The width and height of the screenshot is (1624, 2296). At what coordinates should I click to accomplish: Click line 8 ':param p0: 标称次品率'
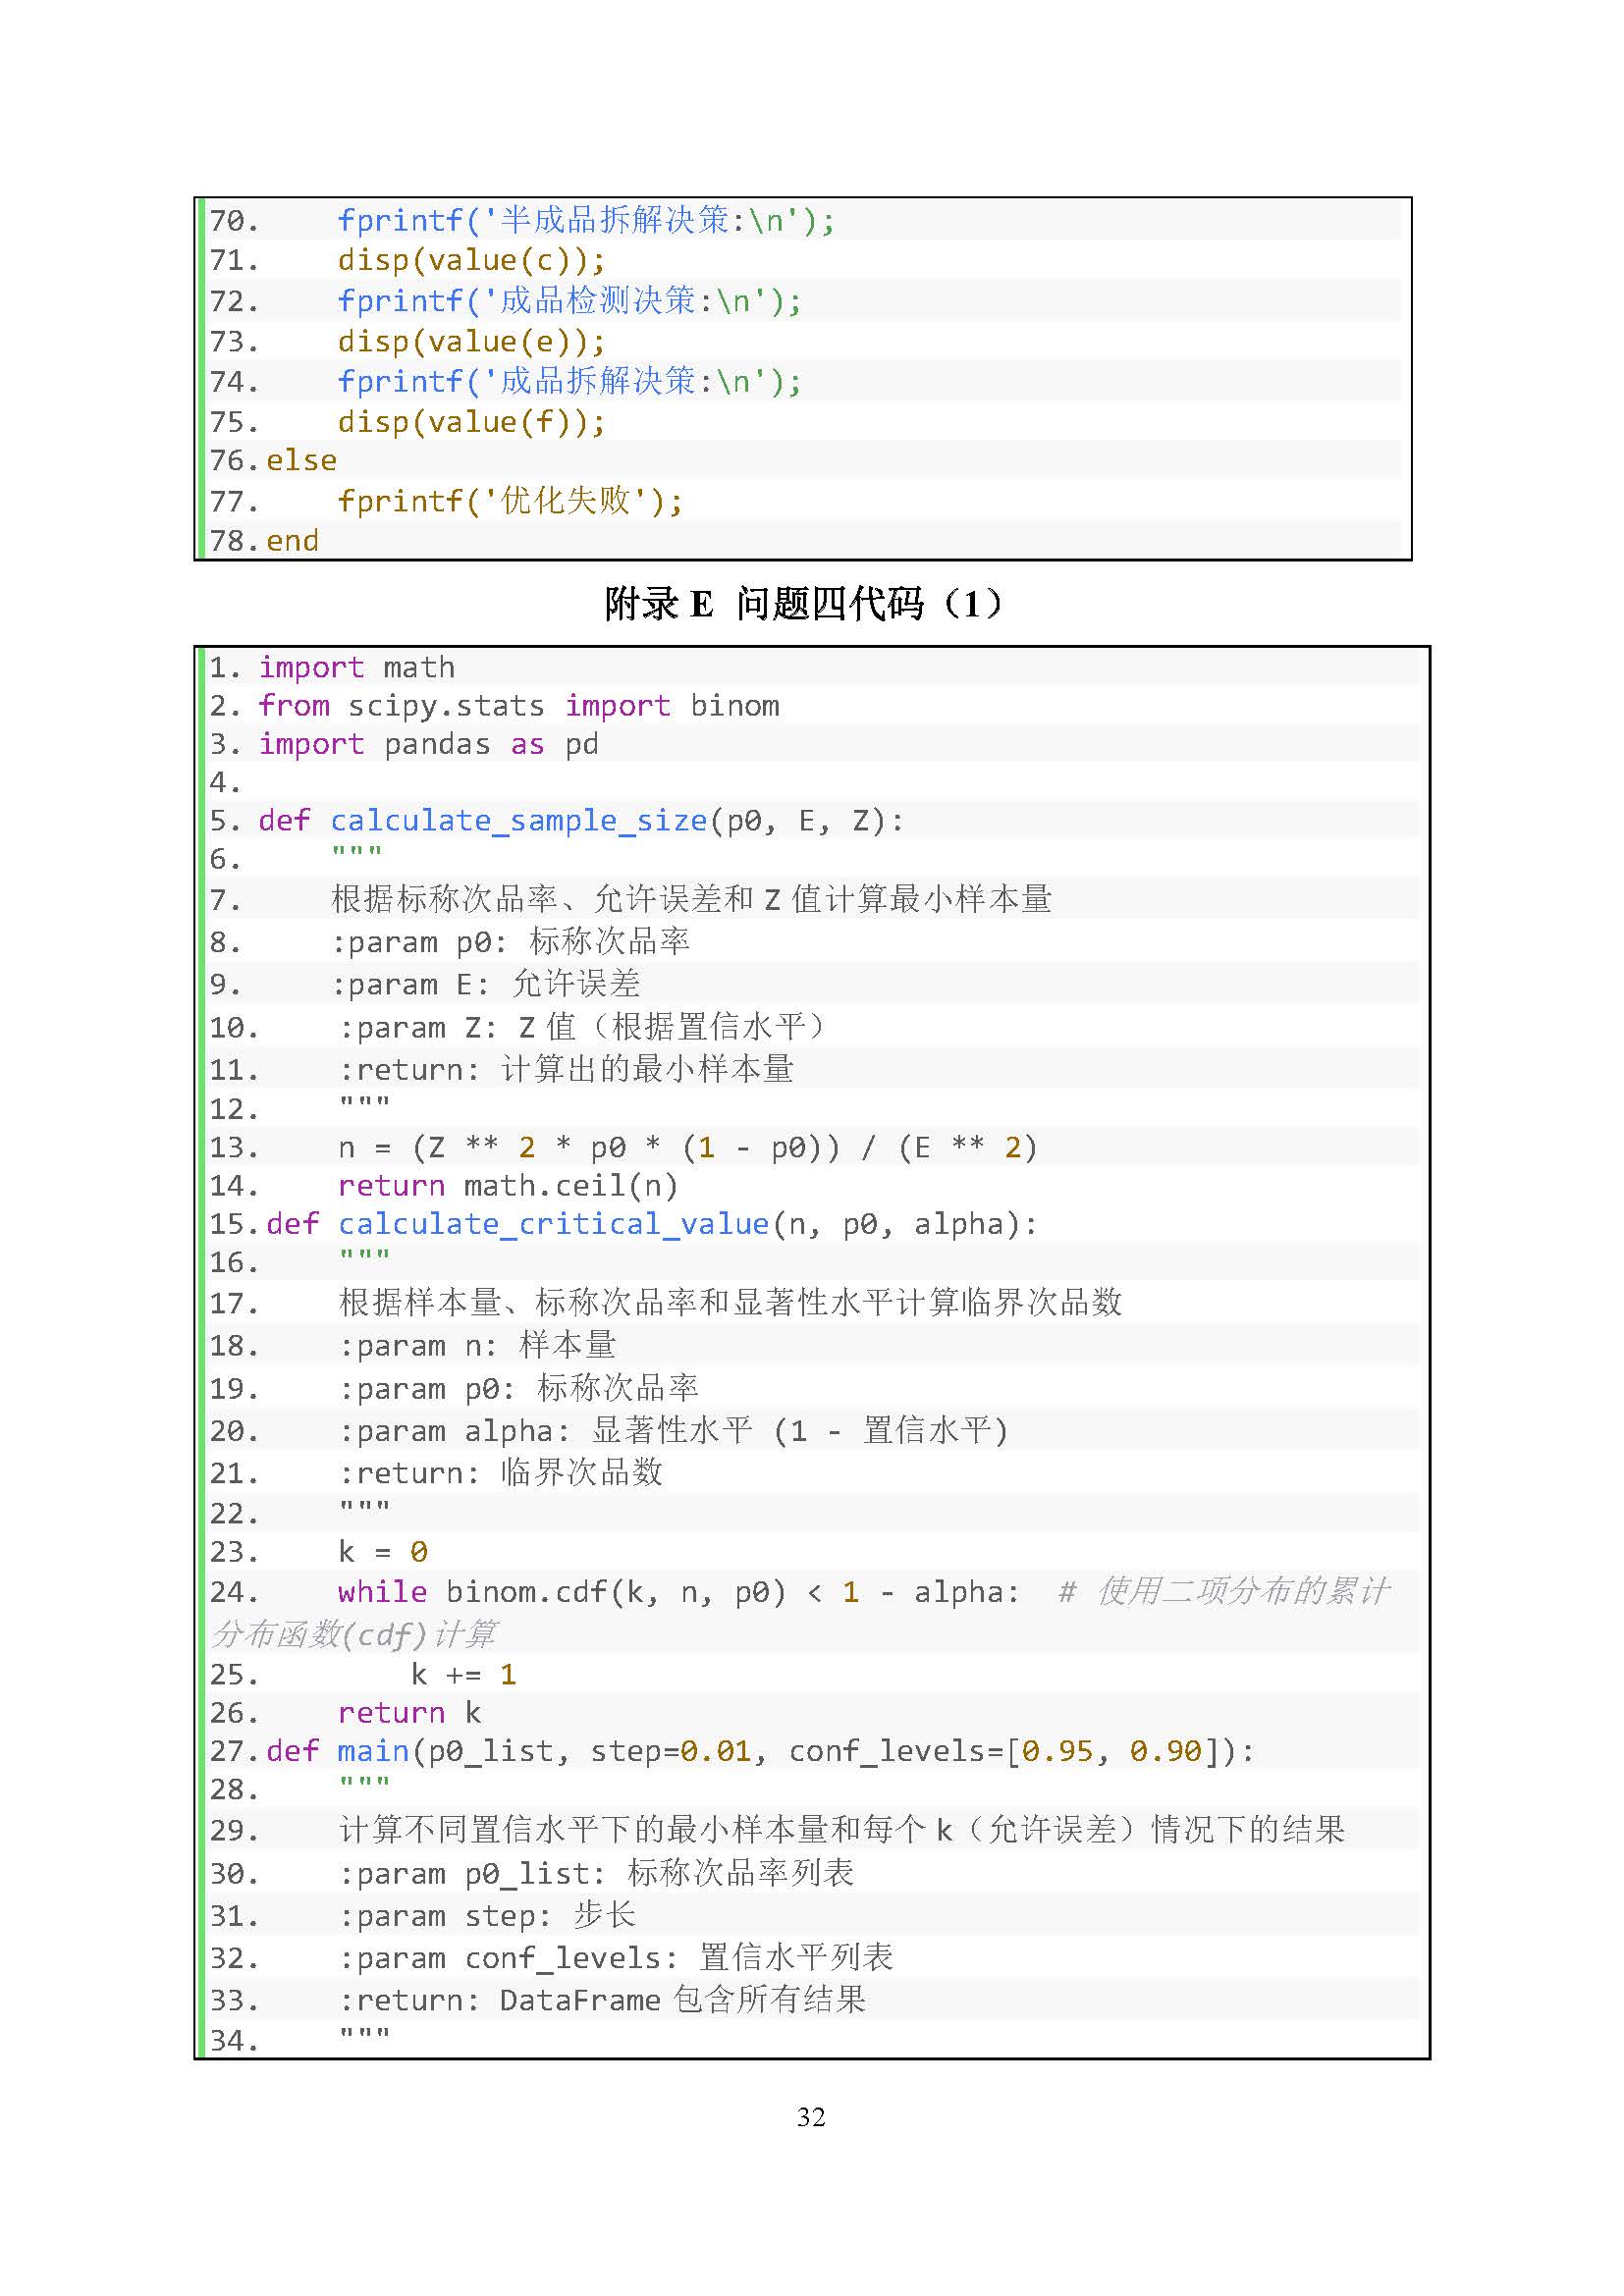510,942
